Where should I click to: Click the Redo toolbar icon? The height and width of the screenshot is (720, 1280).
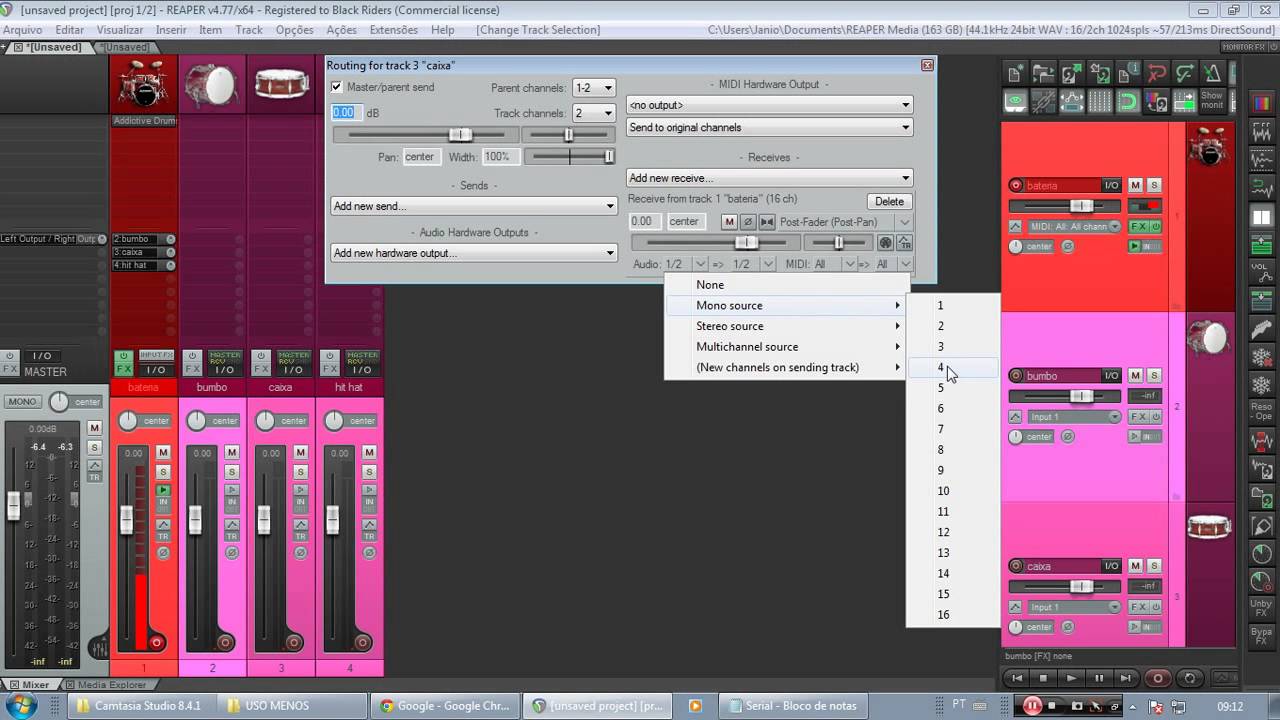[1185, 74]
